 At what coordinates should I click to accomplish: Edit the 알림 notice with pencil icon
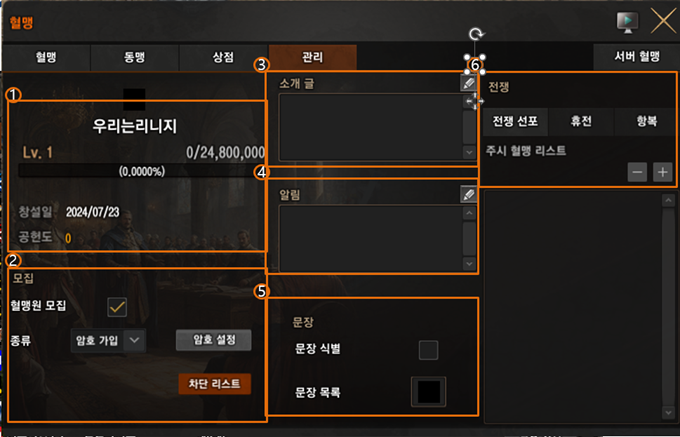tap(468, 195)
